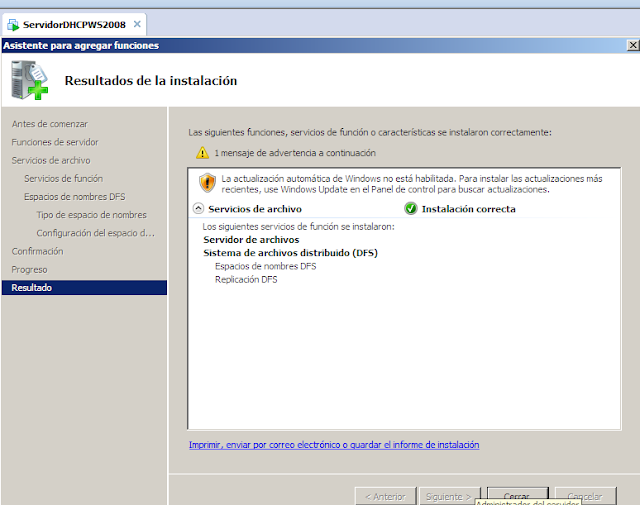This screenshot has height=505, width=640.
Task: Close the ServidorDHCPWS2008 tab
Action: coord(137,24)
